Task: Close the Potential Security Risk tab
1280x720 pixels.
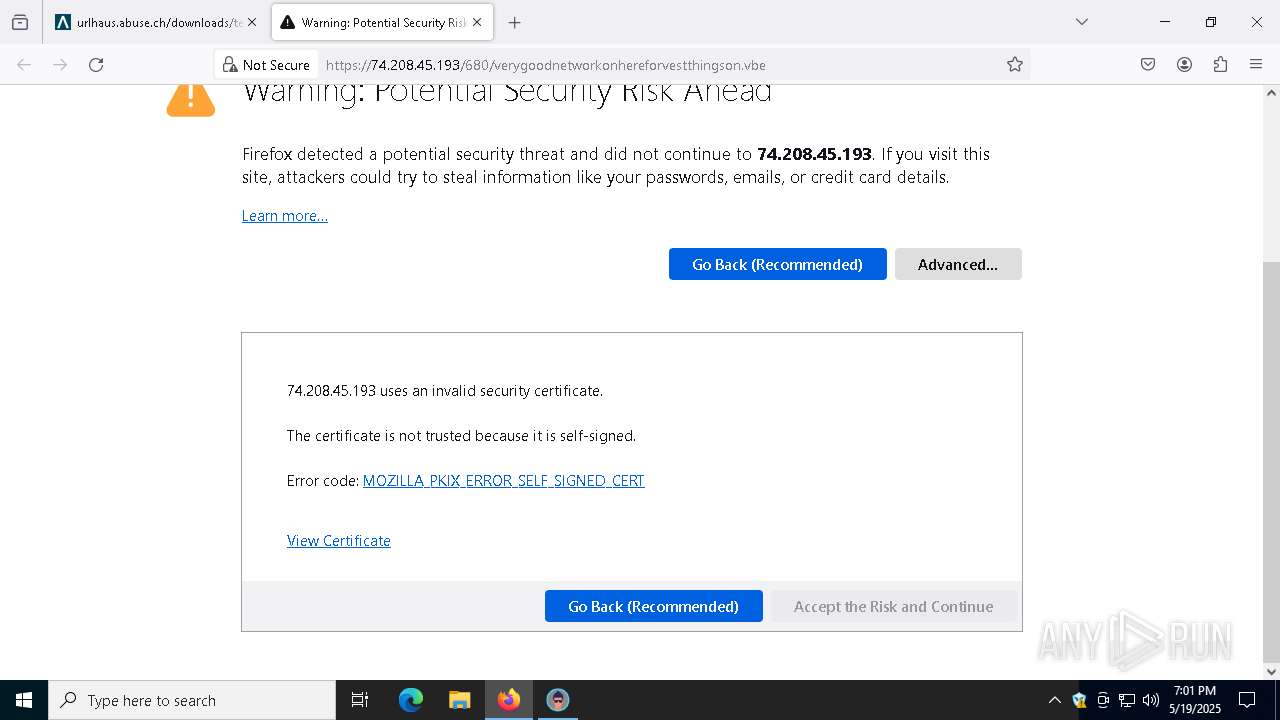Action: 477,22
